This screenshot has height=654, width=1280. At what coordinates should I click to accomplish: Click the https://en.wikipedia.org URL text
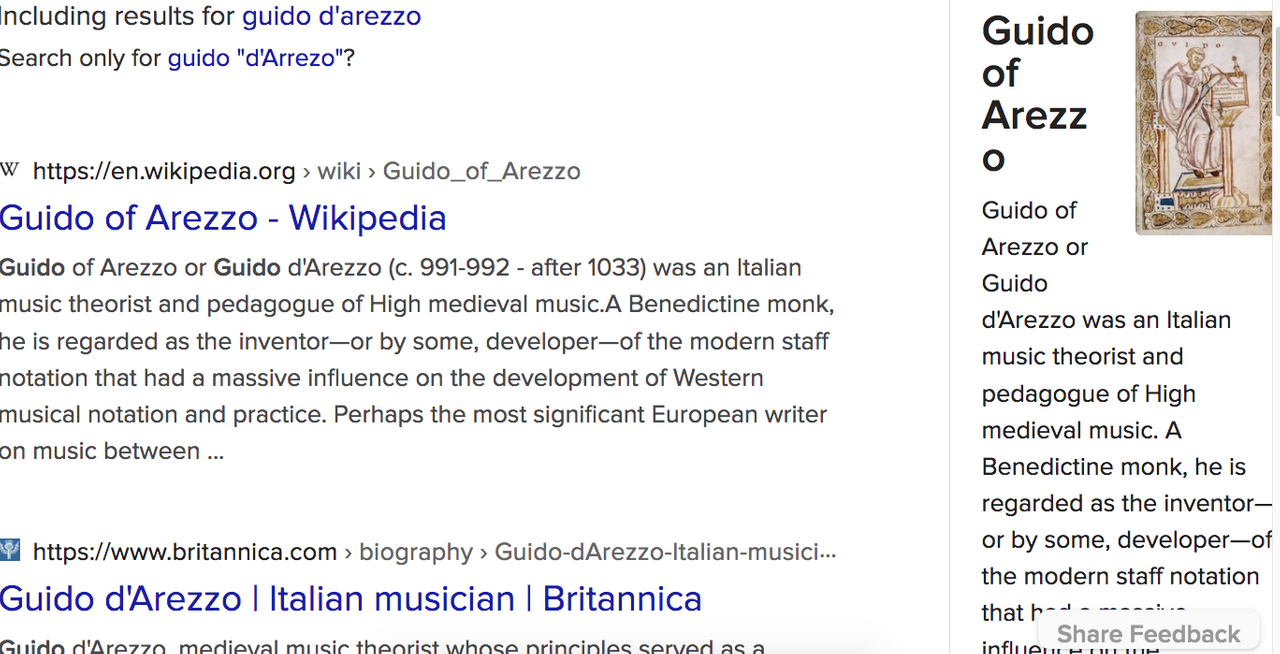164,171
